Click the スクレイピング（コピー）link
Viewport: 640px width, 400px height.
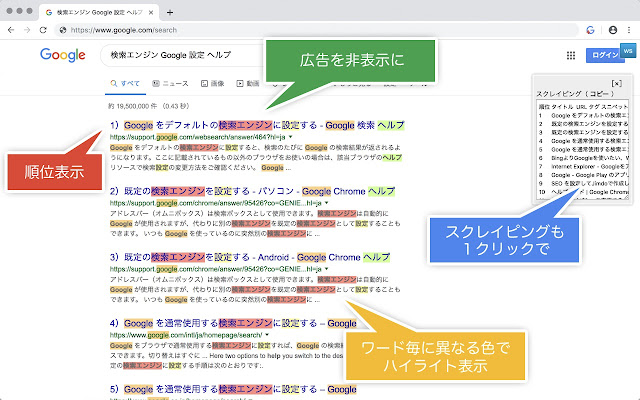[575, 93]
